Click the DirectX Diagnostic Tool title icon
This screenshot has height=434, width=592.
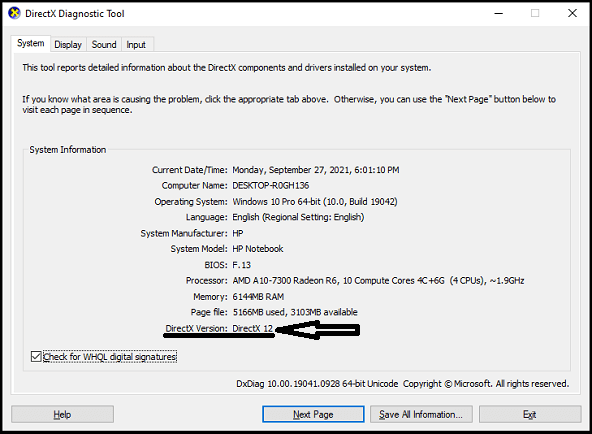click(x=14, y=14)
